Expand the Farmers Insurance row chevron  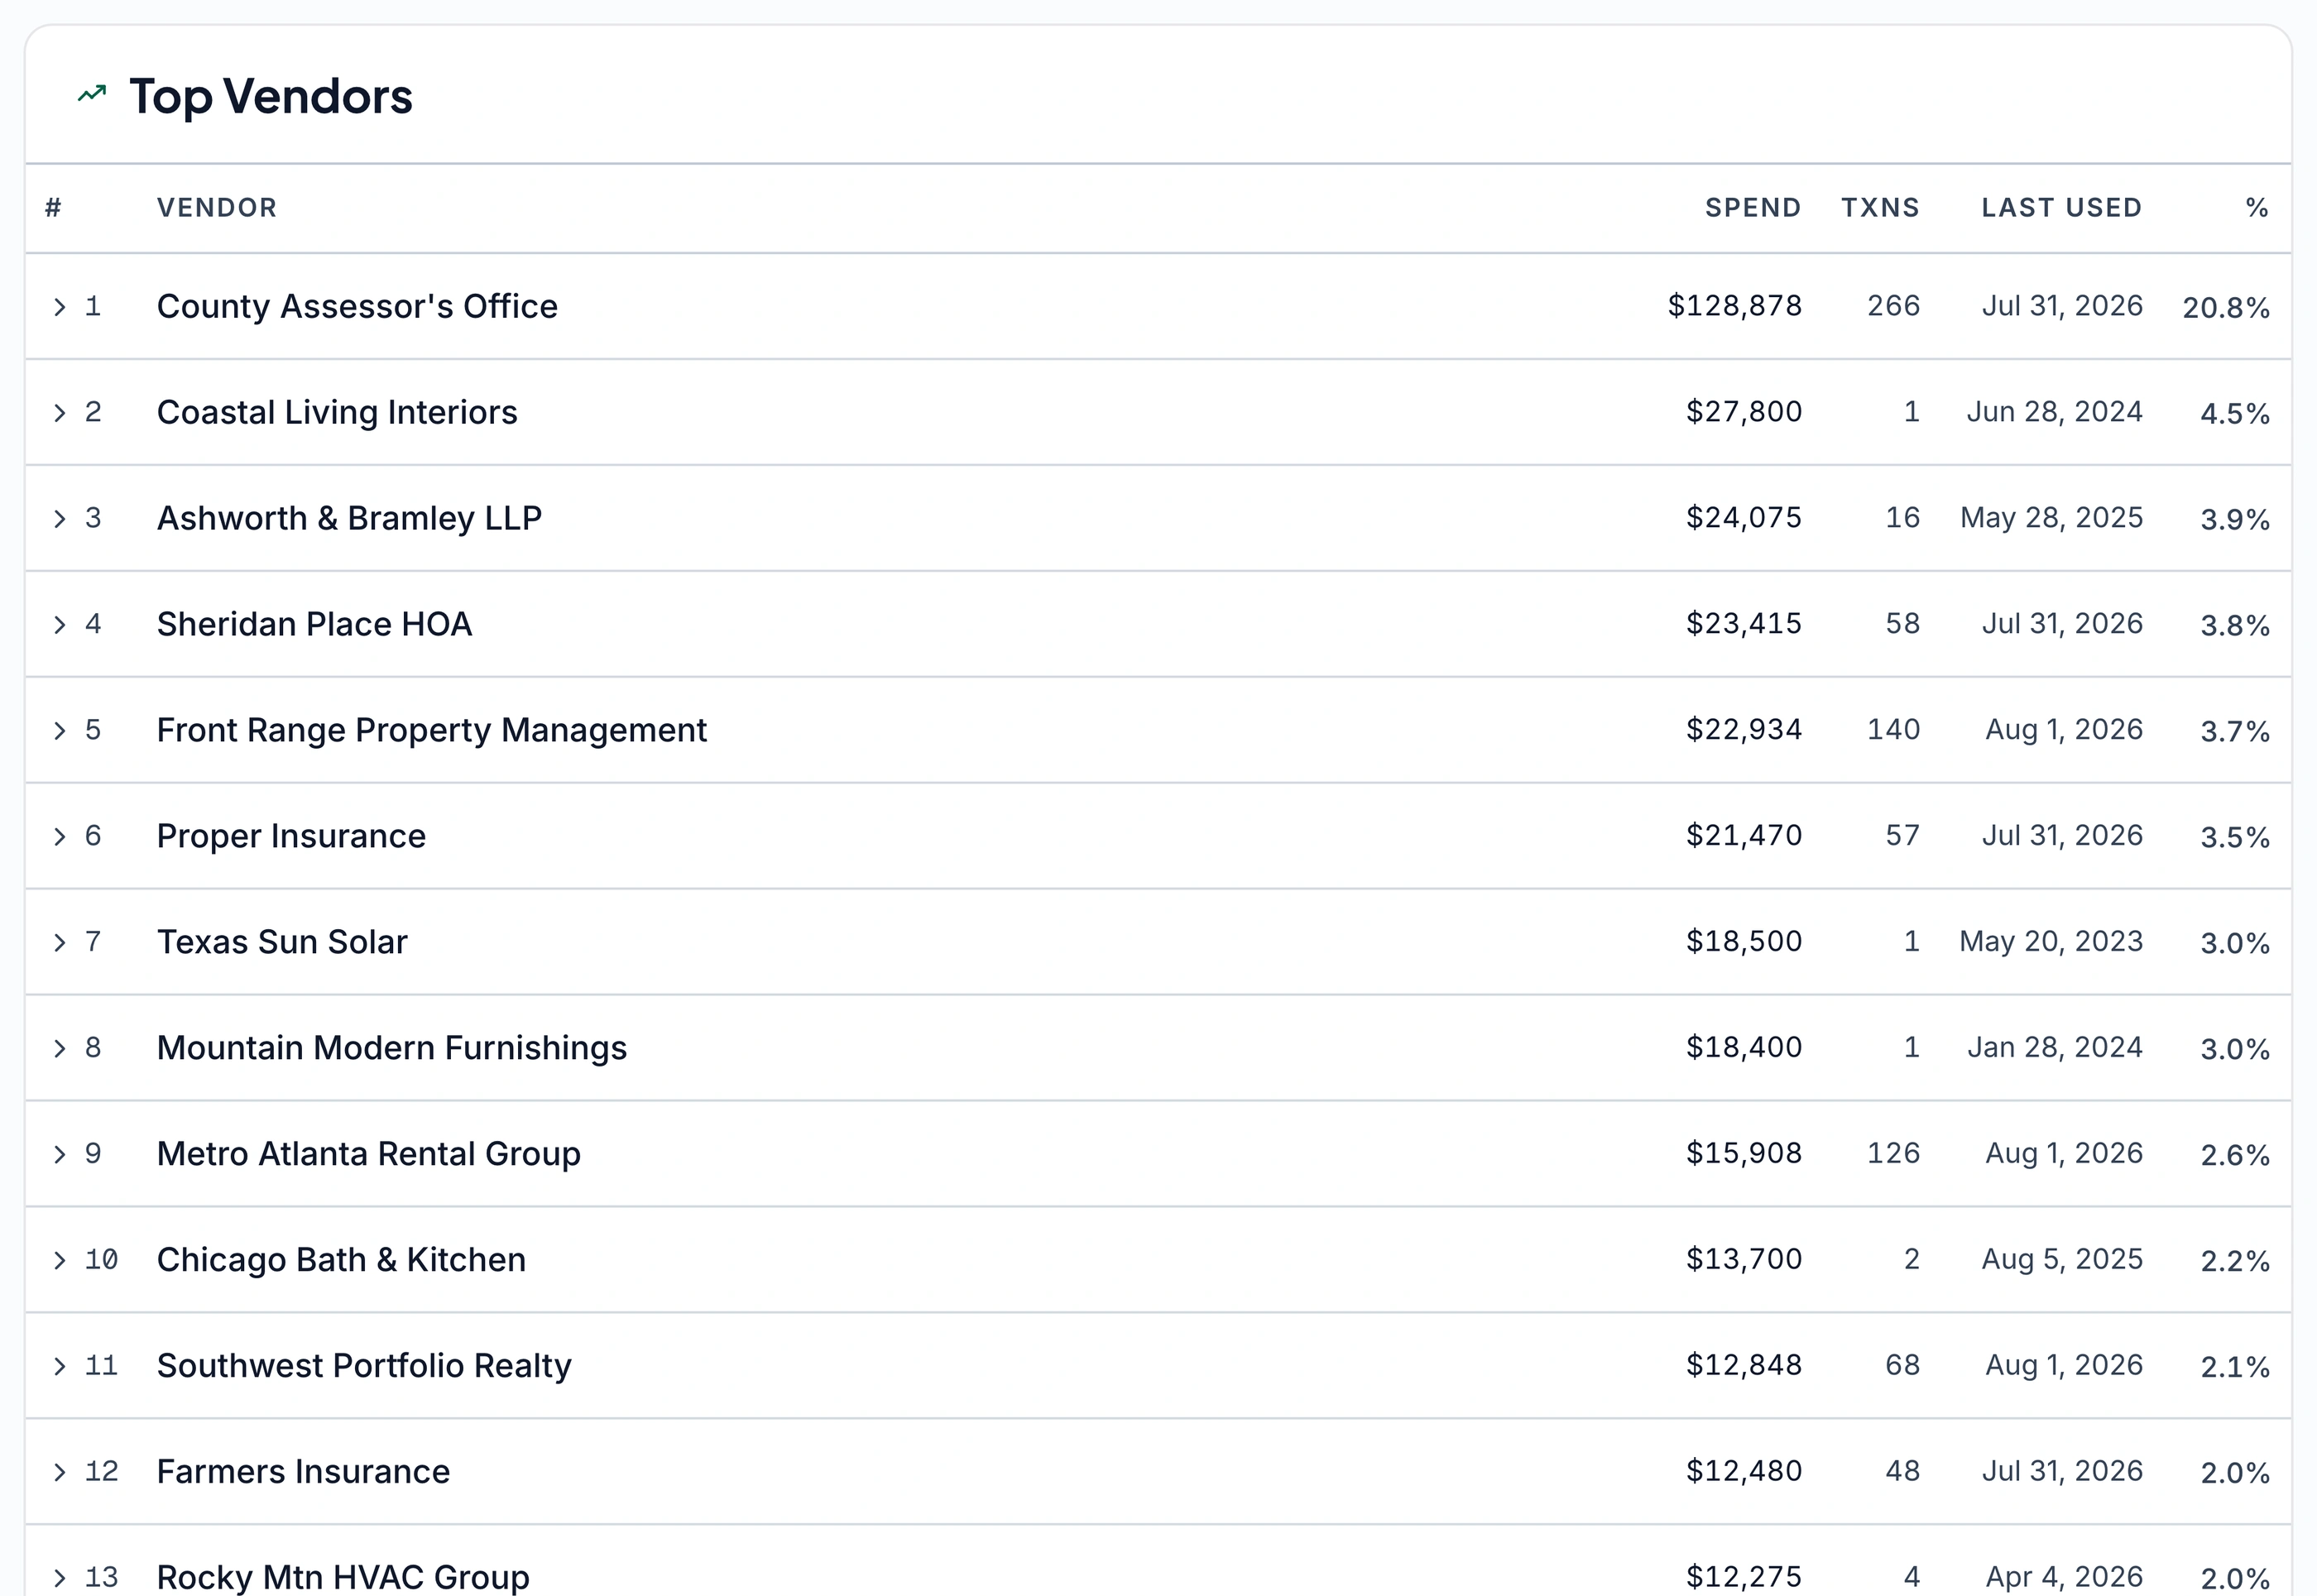(x=60, y=1473)
